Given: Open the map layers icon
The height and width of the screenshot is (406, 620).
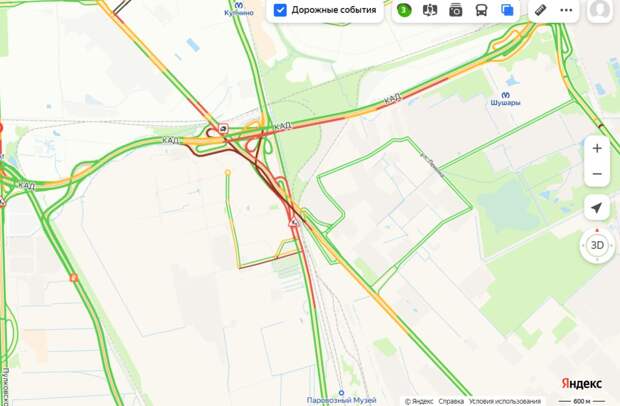Looking at the screenshot, I should coord(507,10).
